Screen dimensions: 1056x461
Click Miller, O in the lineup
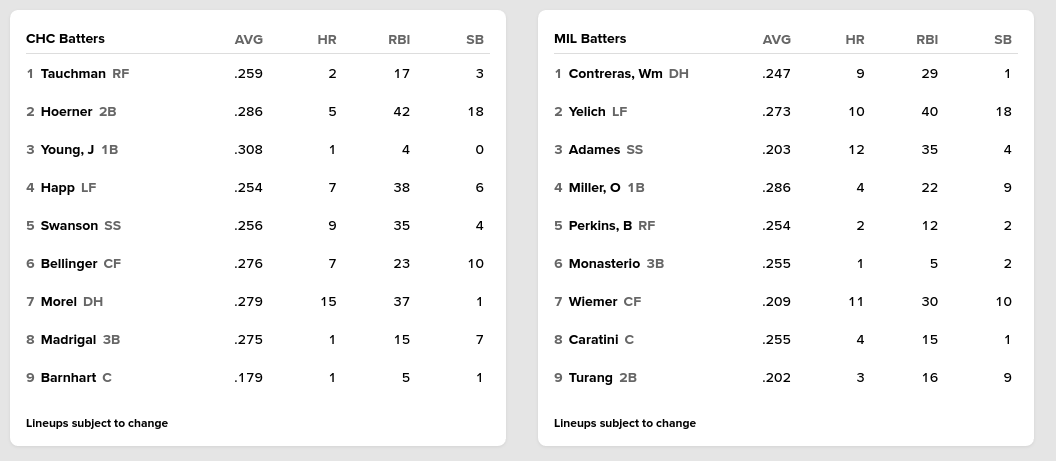pos(594,188)
